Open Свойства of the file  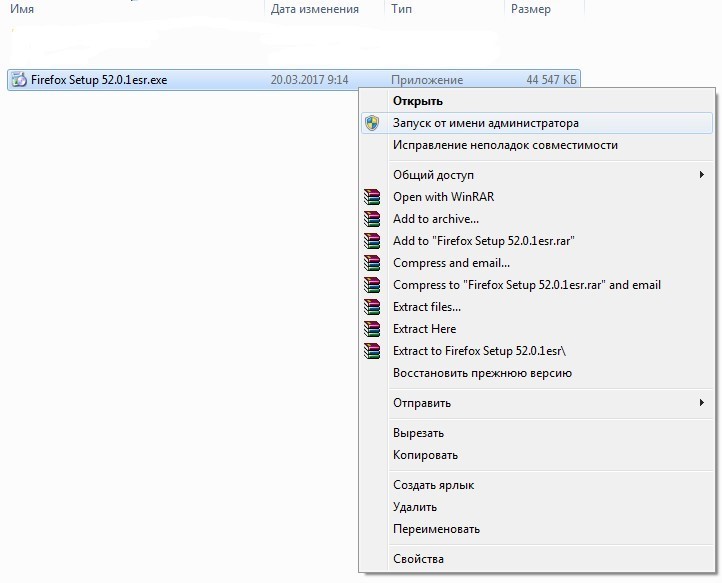tap(418, 559)
